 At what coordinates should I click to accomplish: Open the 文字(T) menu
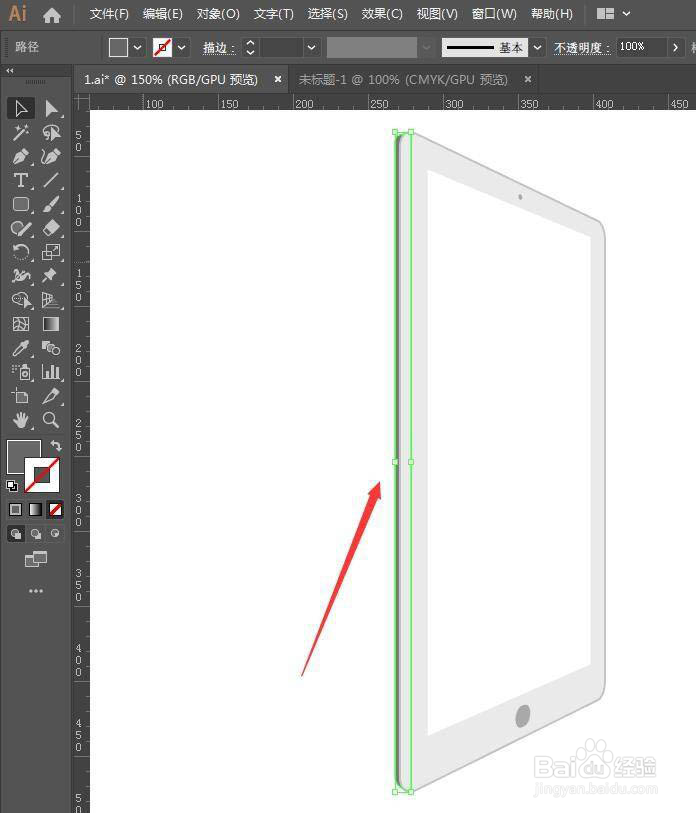pos(274,14)
